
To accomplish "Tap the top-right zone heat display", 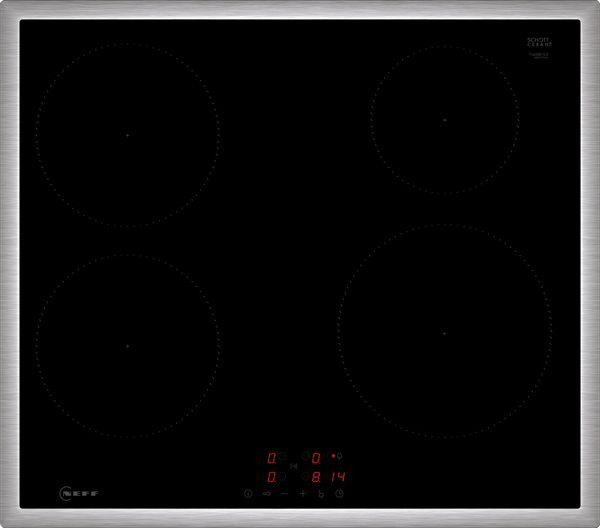I will [316, 458].
